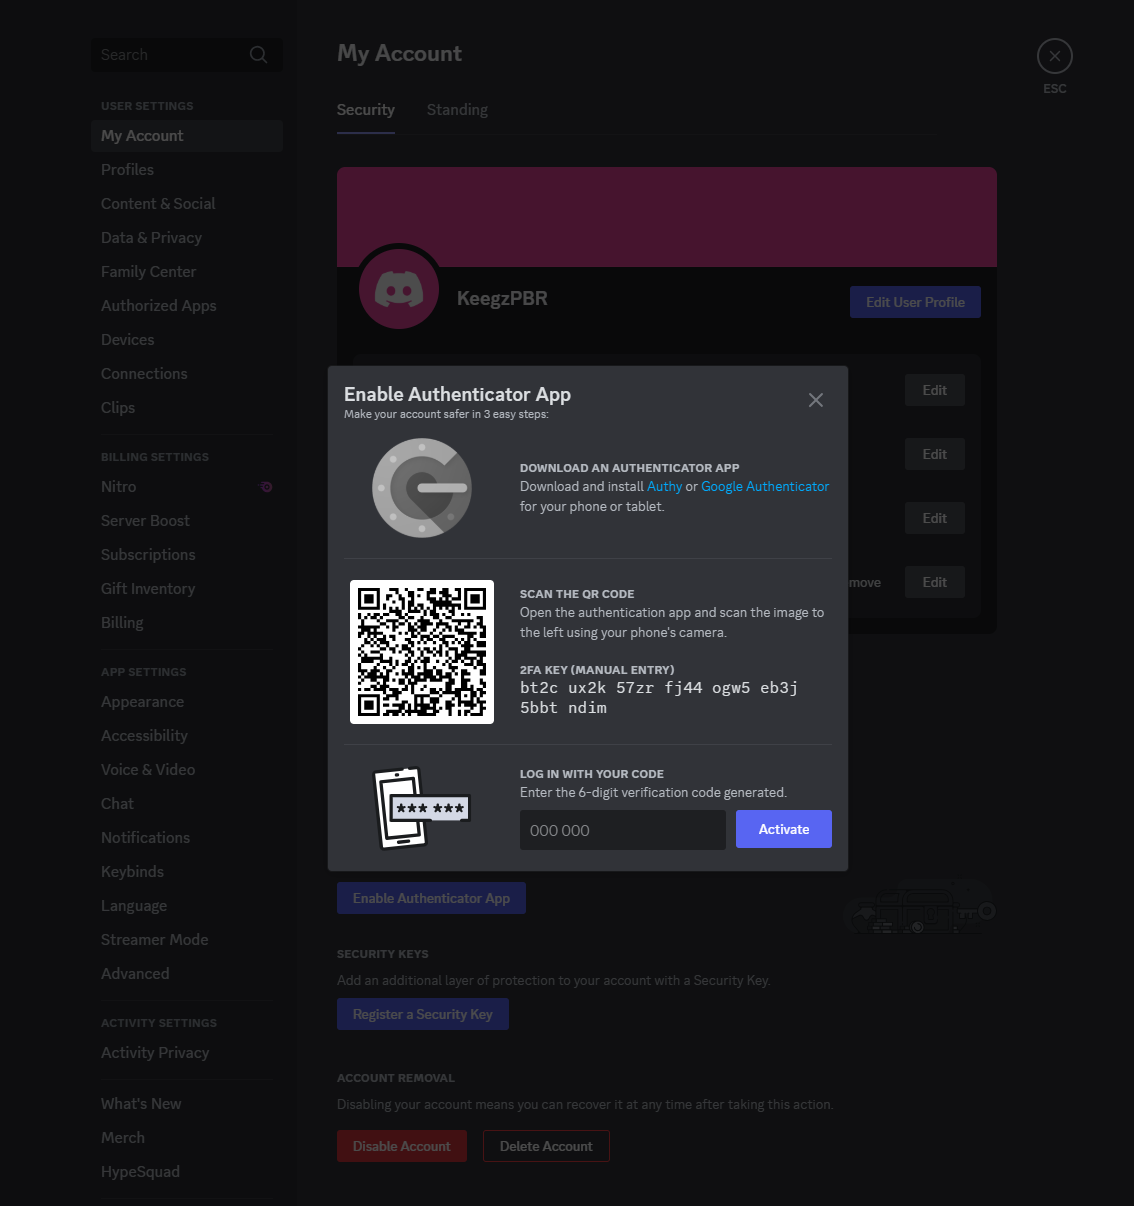Click the Delete Account button
This screenshot has width=1134, height=1206.
(546, 1146)
